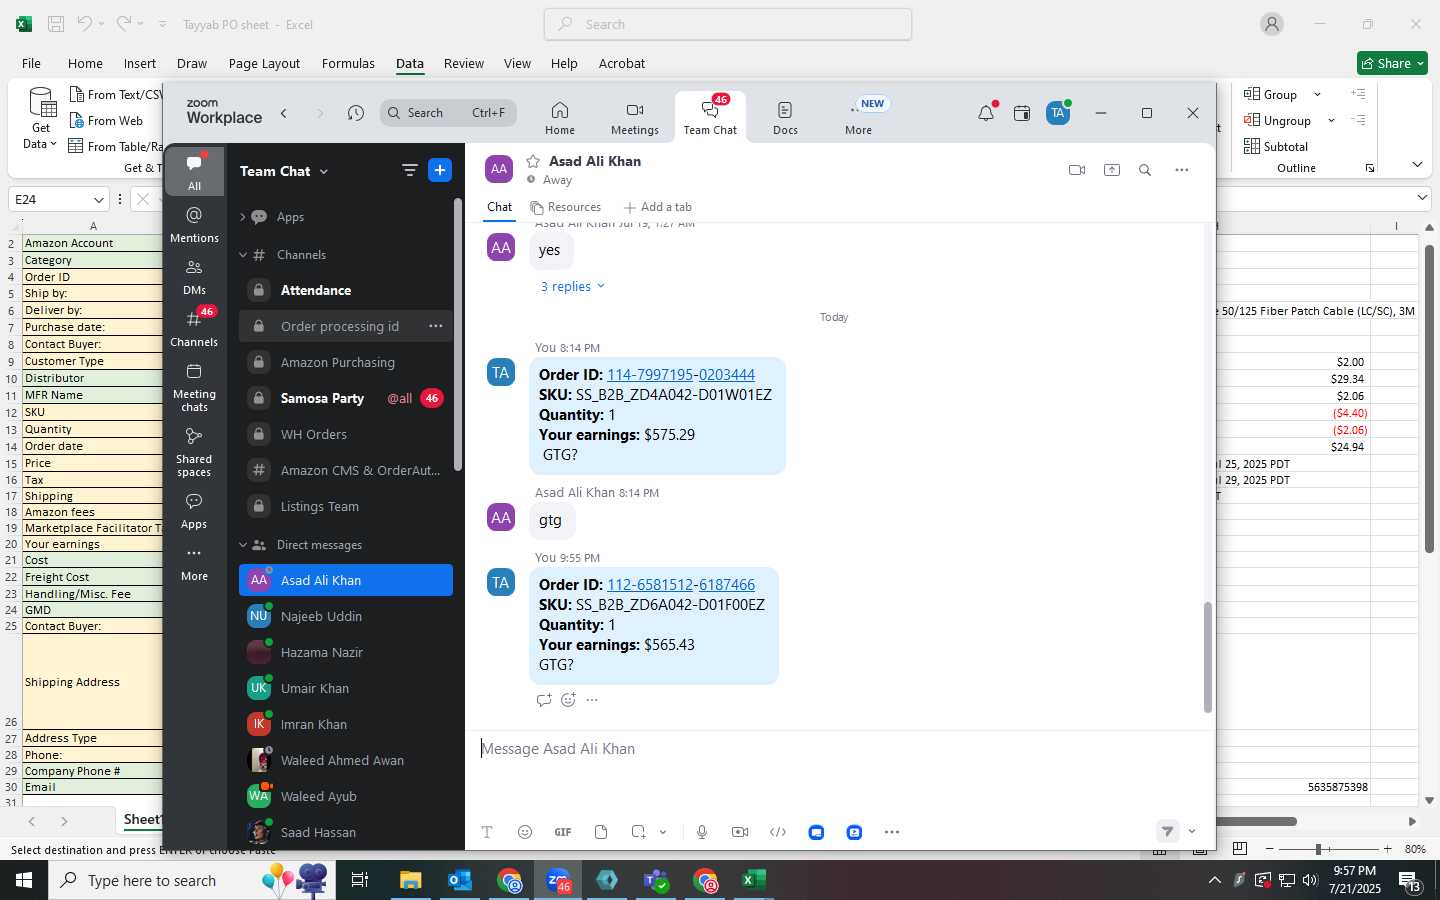Viewport: 1440px width, 900px height.
Task: Open emoji picker in composer
Action: tap(525, 832)
